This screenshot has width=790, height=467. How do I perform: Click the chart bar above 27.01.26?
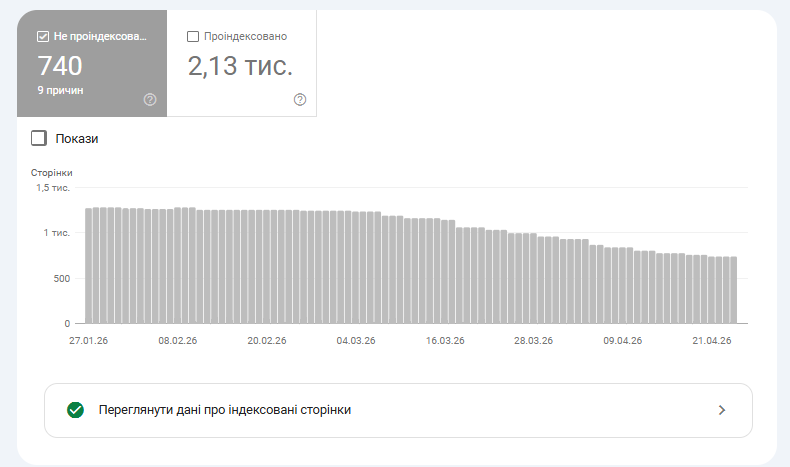click(x=89, y=265)
